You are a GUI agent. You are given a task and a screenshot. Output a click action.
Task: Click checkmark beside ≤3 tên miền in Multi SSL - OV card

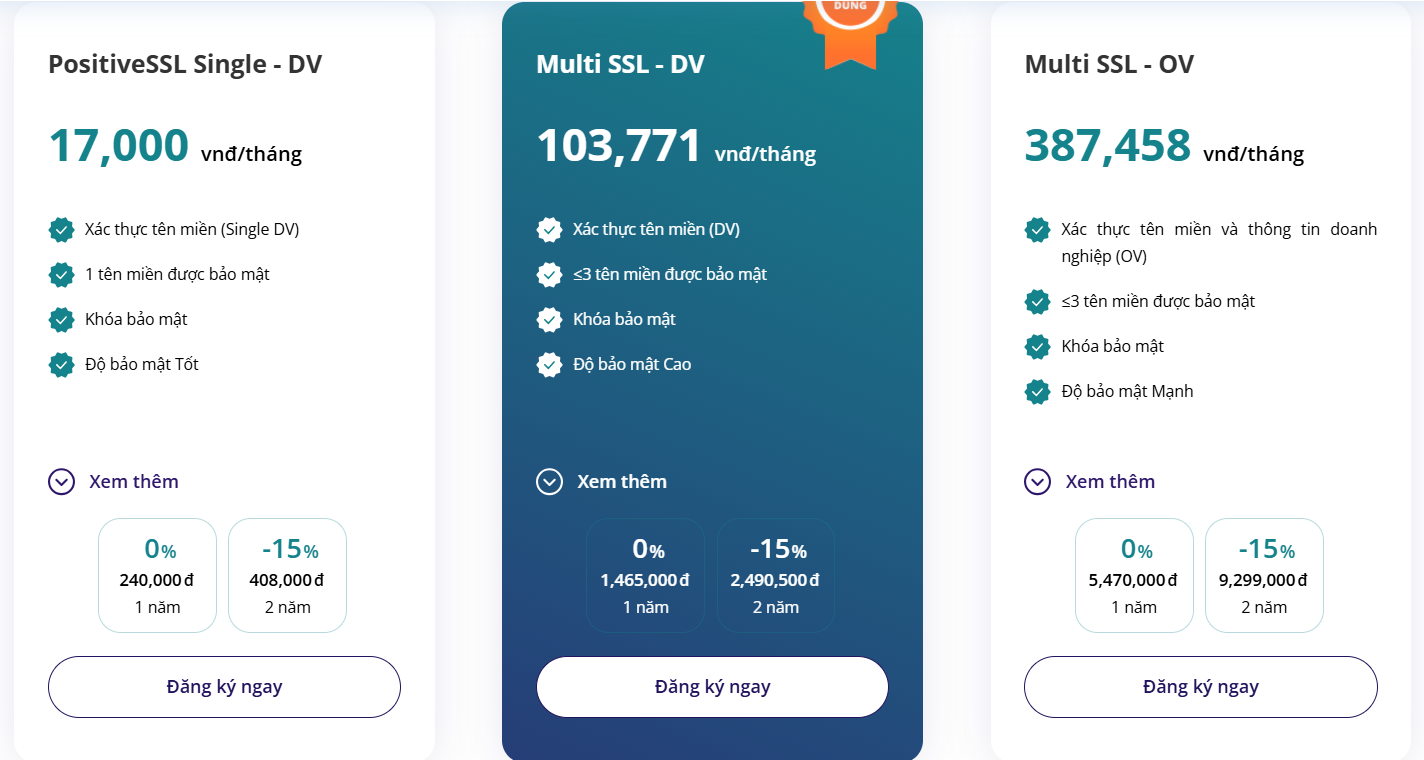pyautogui.click(x=1038, y=302)
